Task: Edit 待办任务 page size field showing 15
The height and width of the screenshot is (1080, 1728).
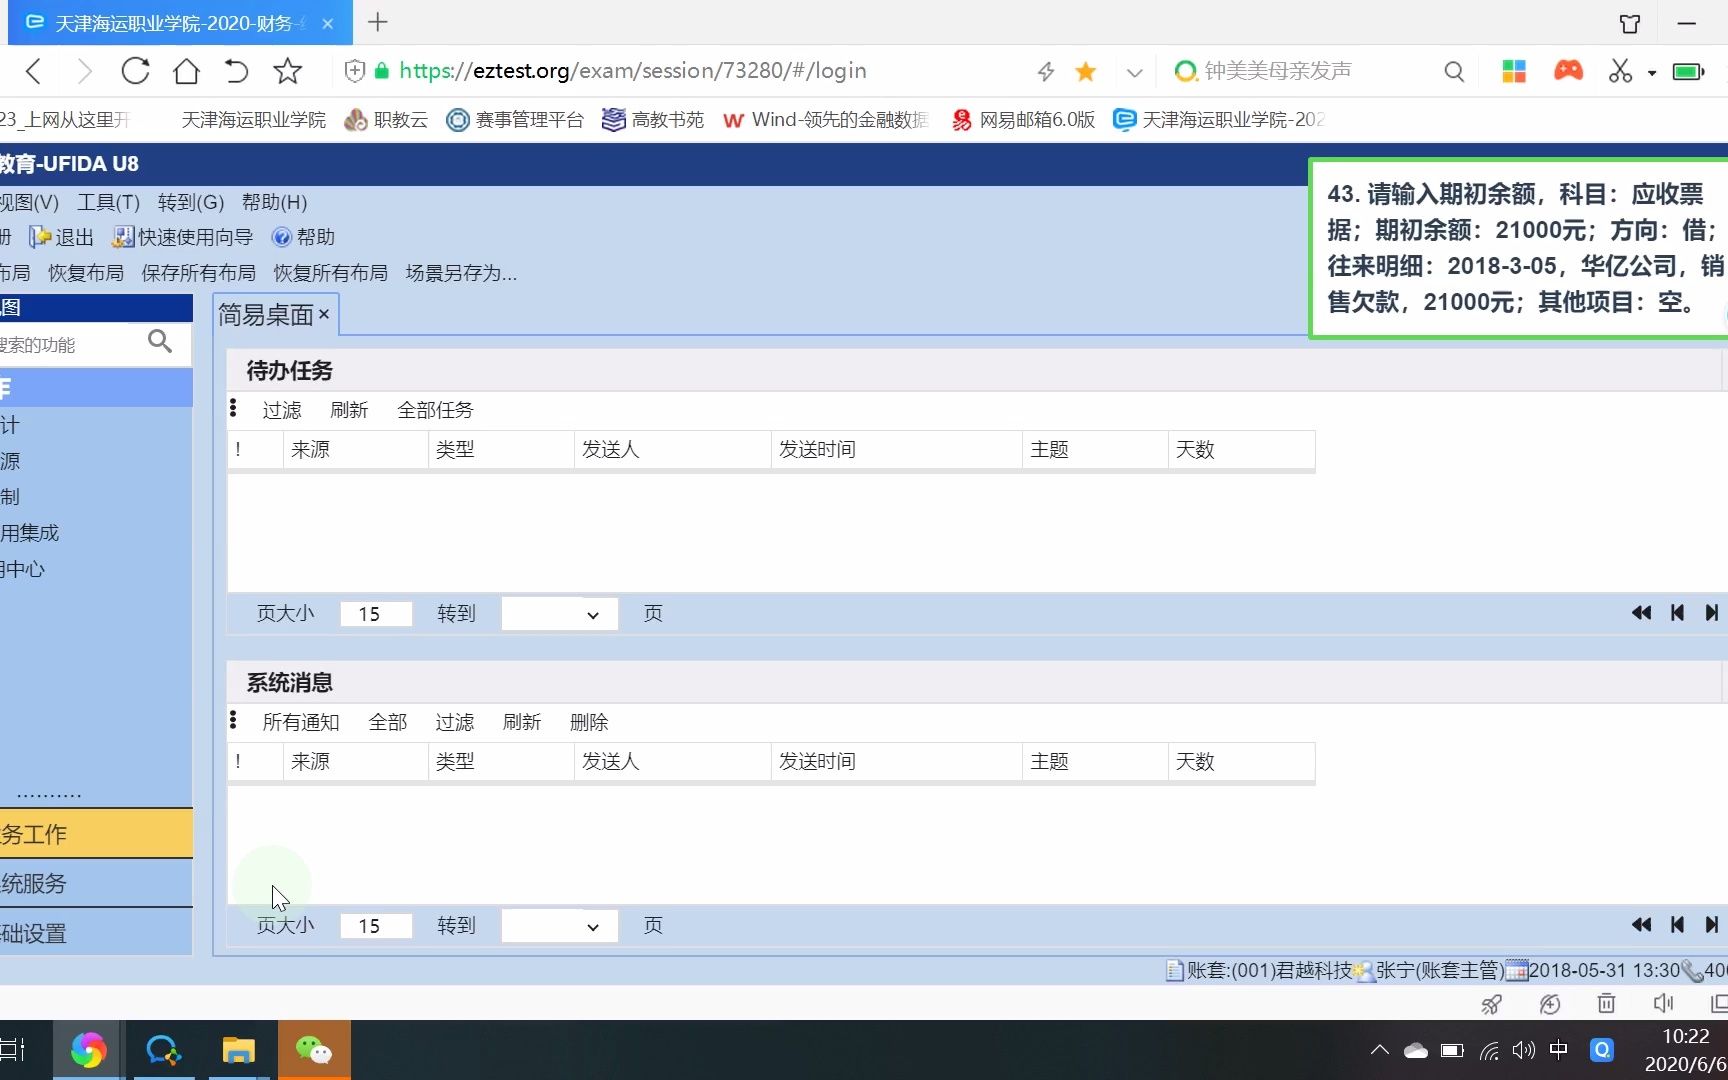Action: point(376,614)
